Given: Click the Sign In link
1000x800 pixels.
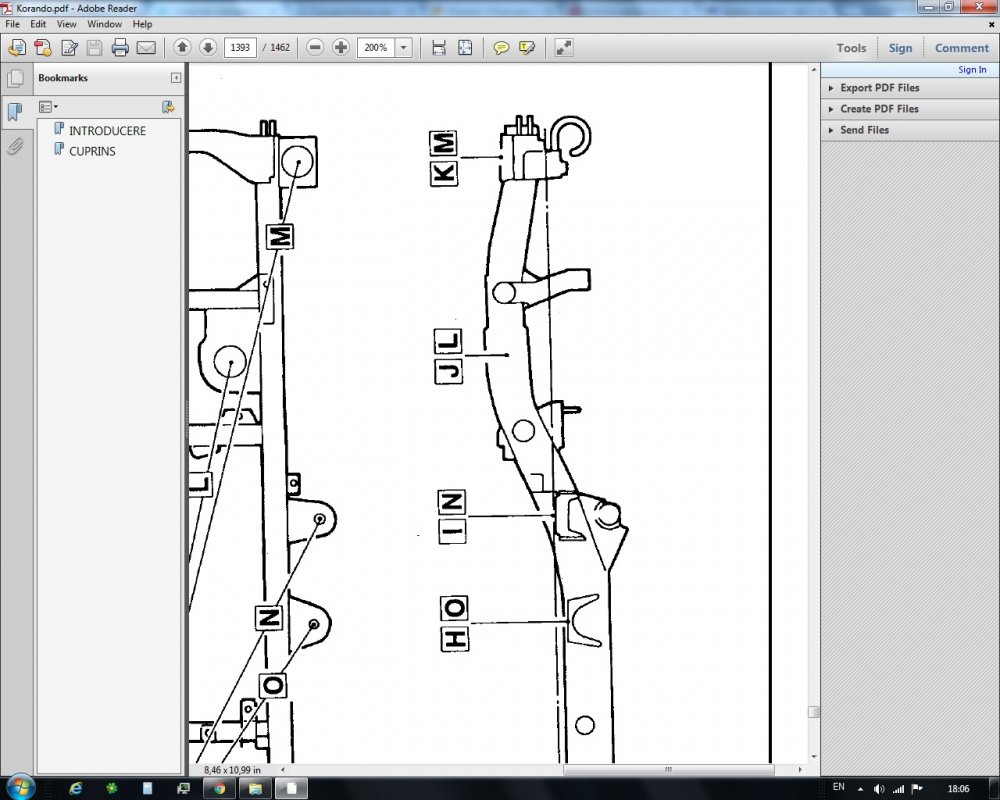Looking at the screenshot, I should 971,70.
